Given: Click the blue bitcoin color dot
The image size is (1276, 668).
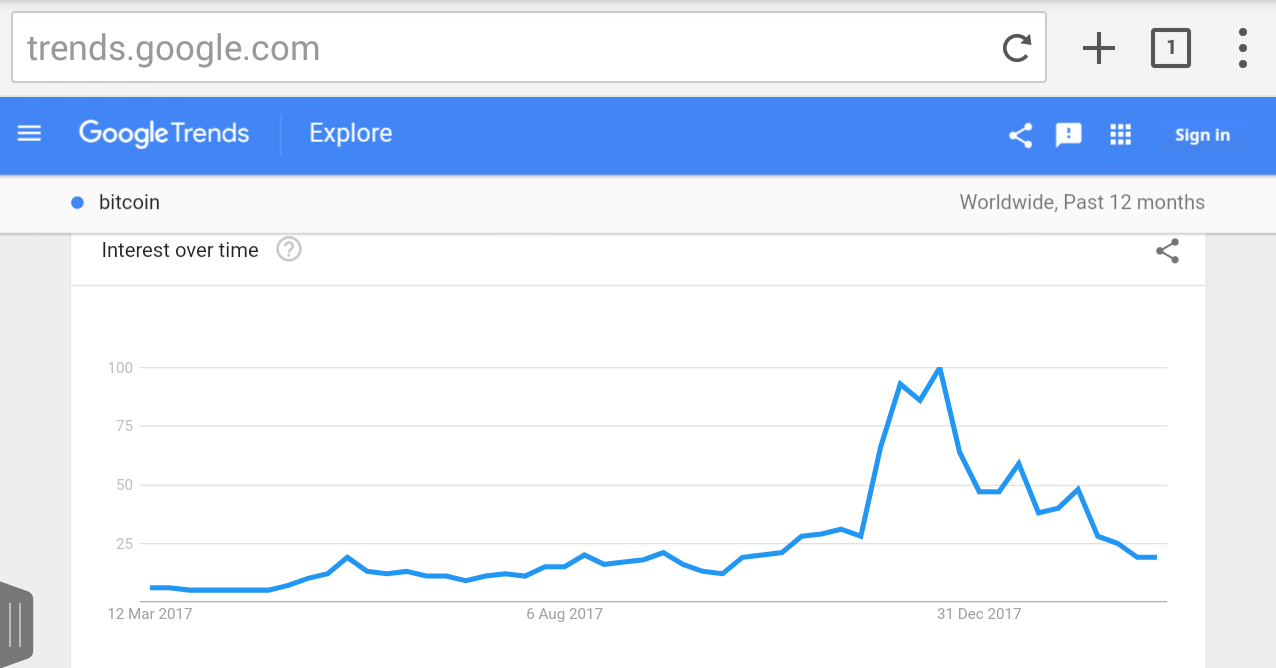Looking at the screenshot, I should click(77, 203).
